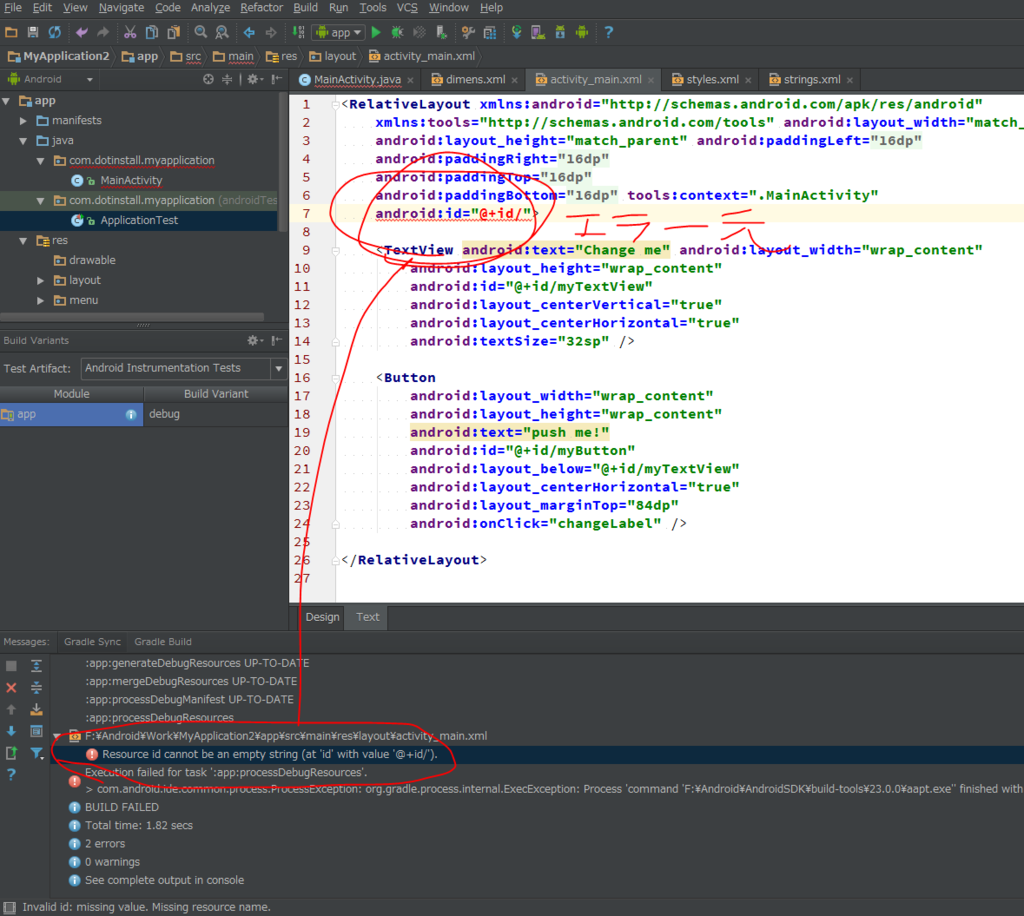This screenshot has height=916, width=1024.
Task: Click the Back navigation arrow
Action: coord(249,32)
